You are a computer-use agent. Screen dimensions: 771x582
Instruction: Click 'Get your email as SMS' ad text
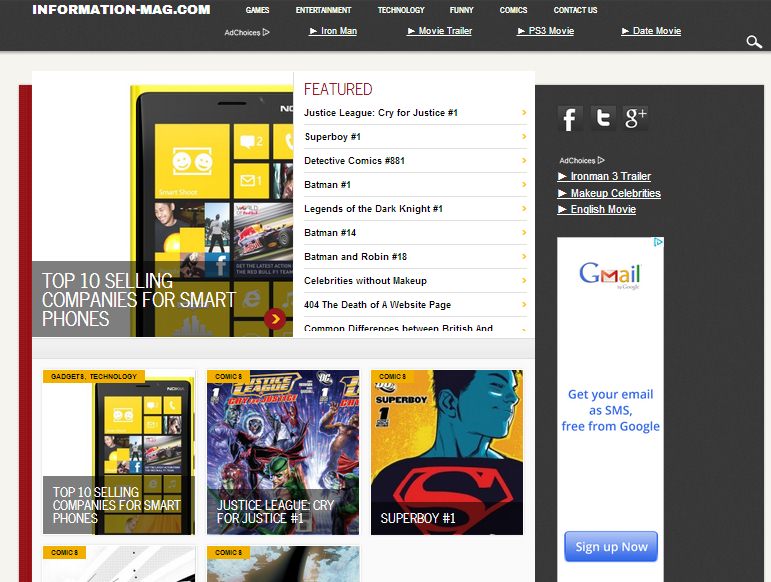[610, 410]
